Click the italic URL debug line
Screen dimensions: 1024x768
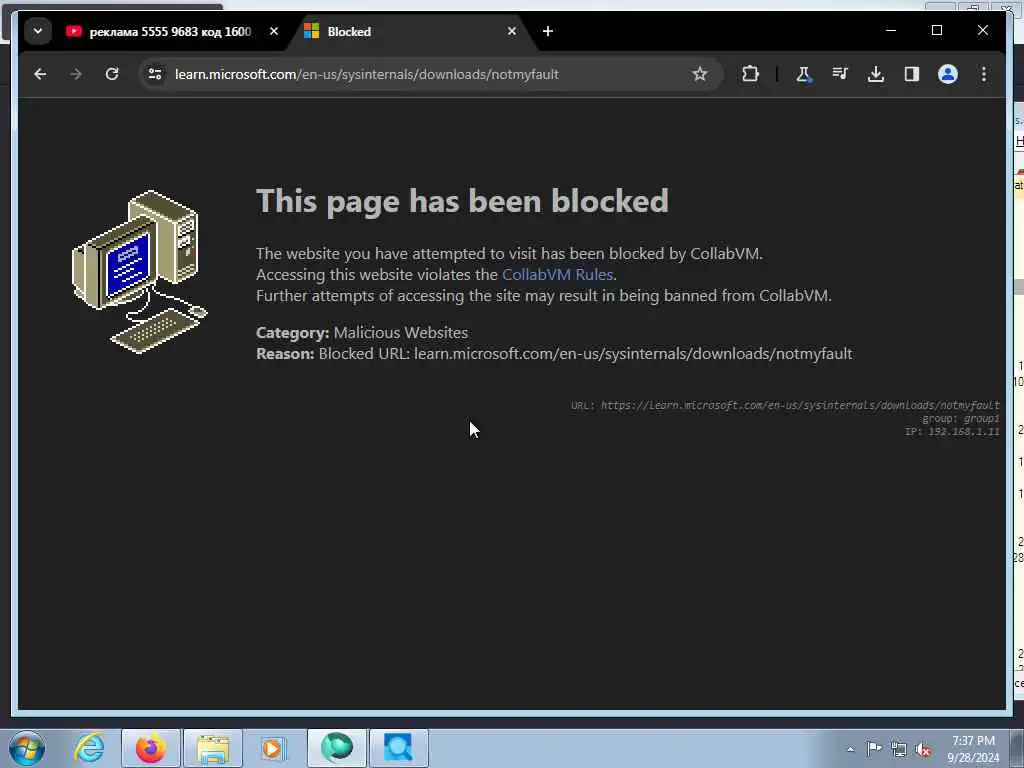coord(785,406)
